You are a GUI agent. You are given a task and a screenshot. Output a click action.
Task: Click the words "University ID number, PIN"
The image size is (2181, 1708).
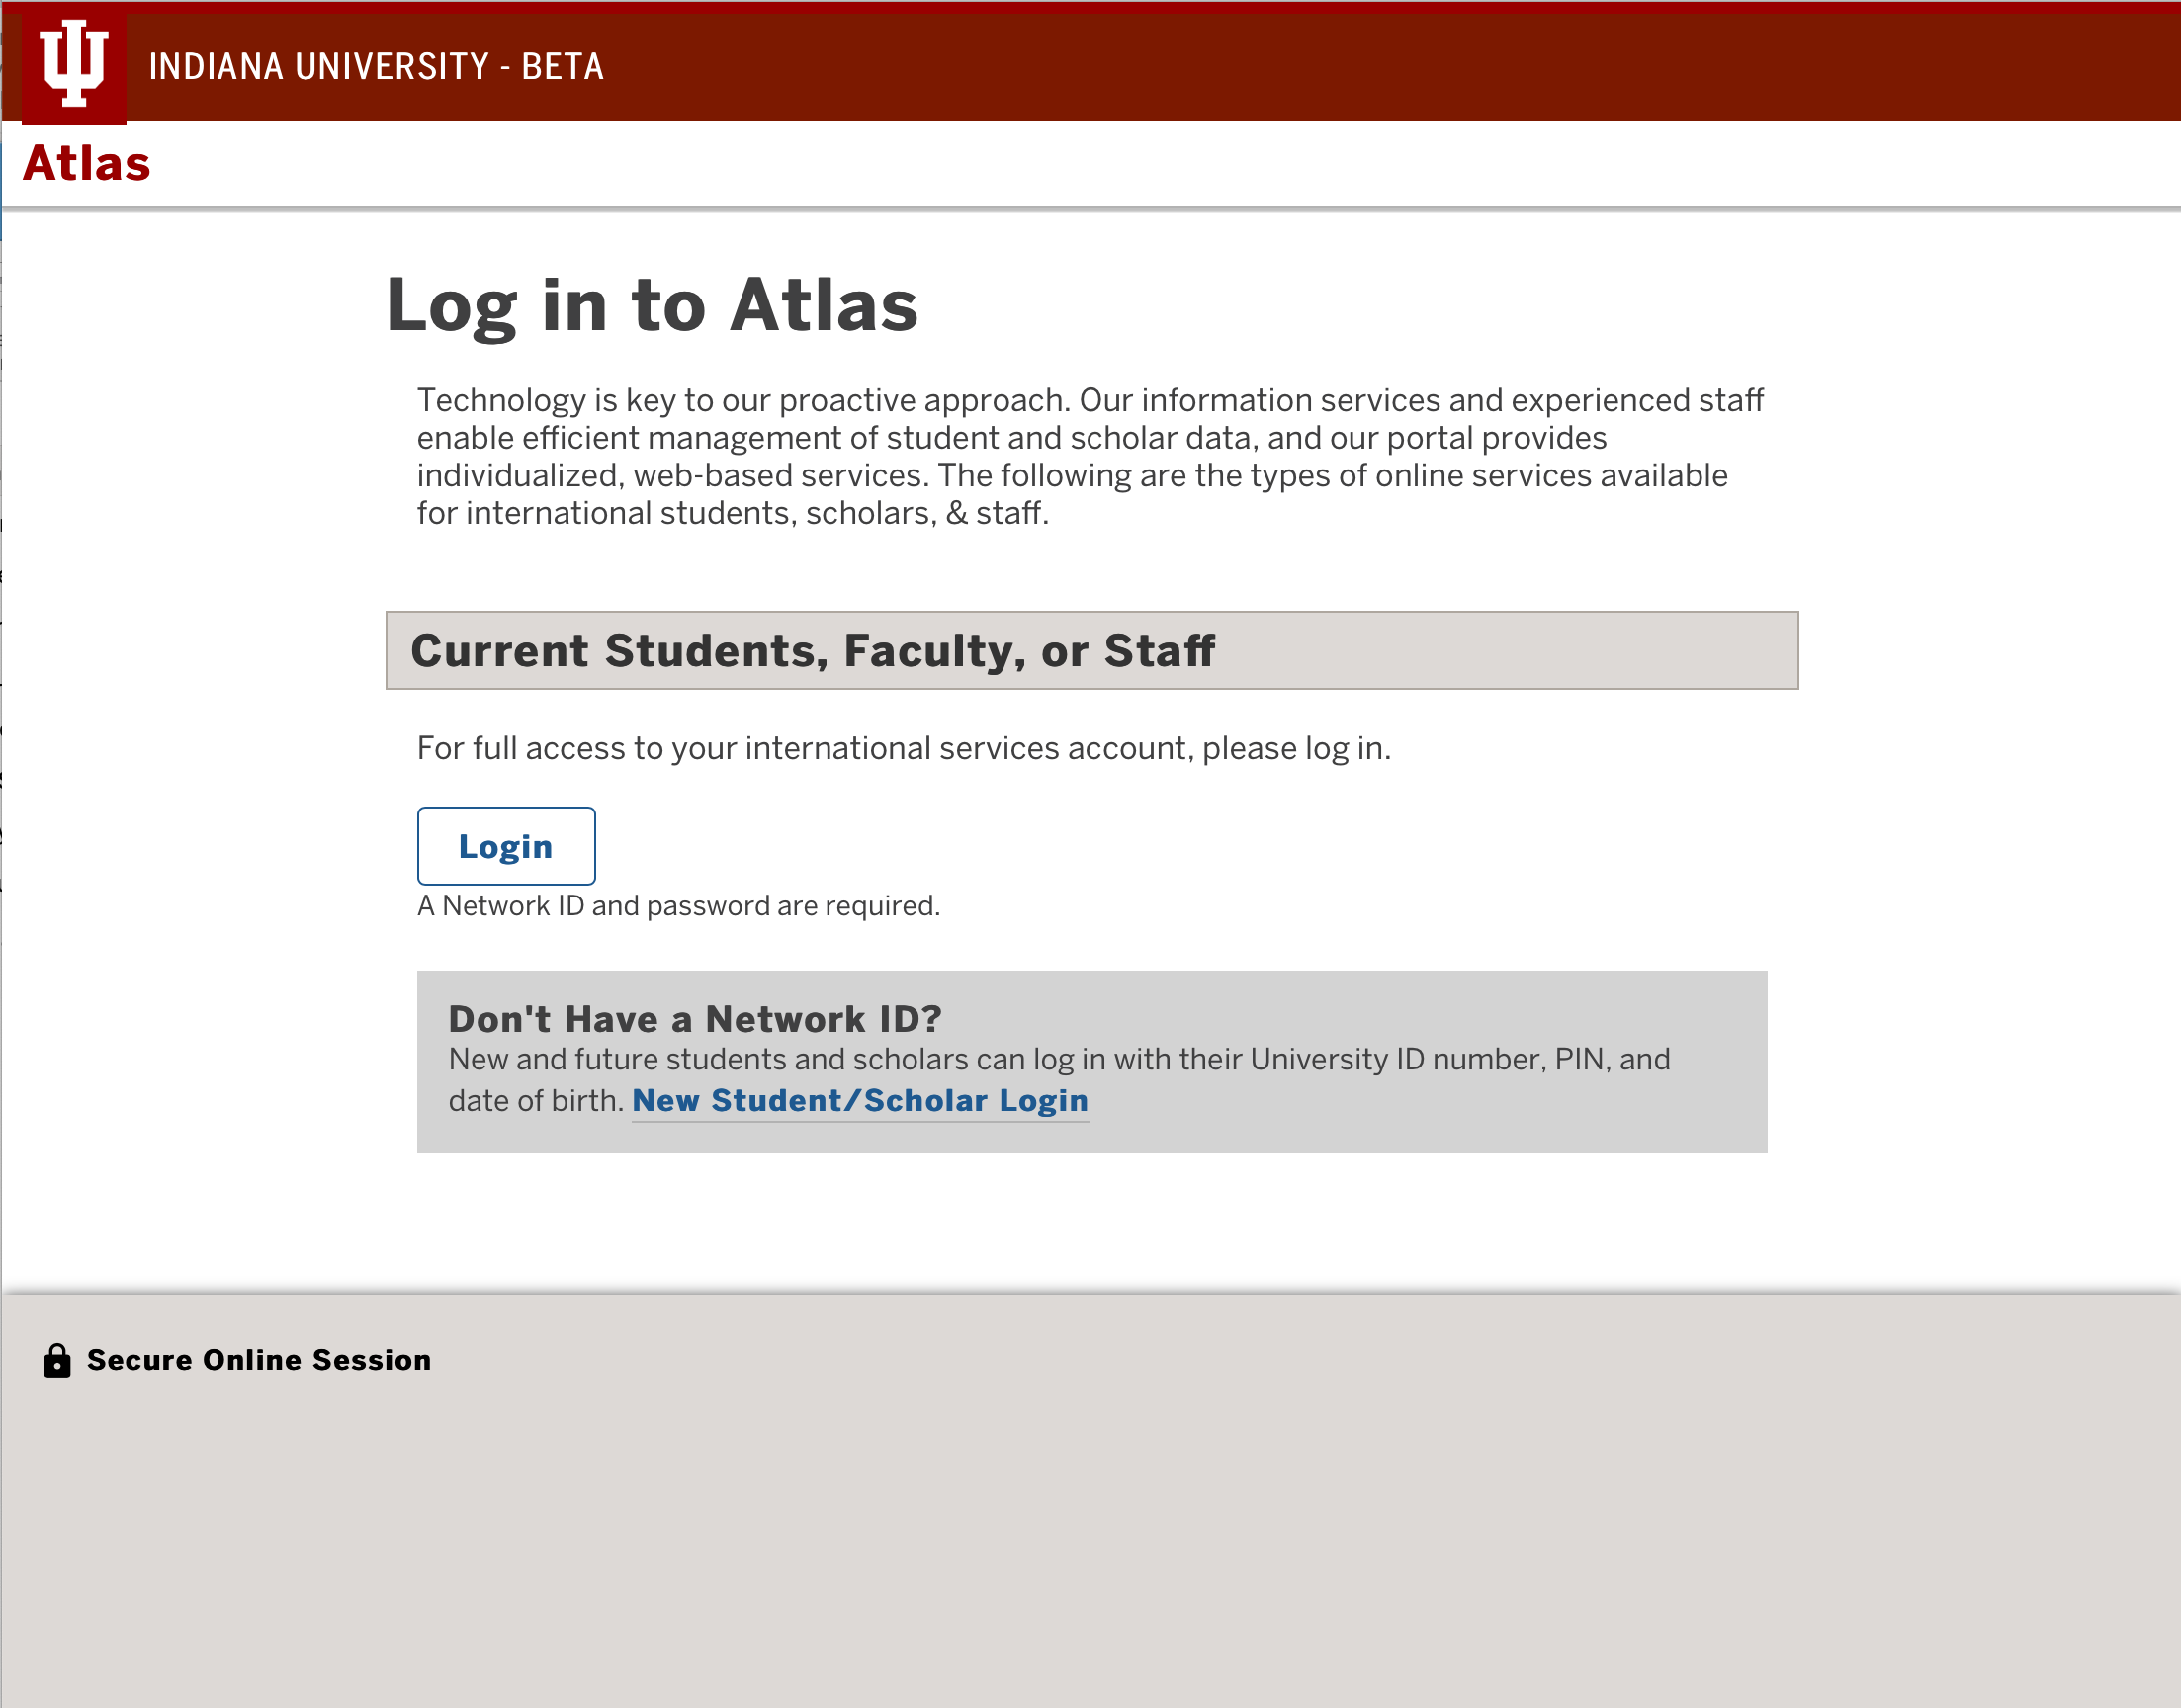tap(1427, 1059)
